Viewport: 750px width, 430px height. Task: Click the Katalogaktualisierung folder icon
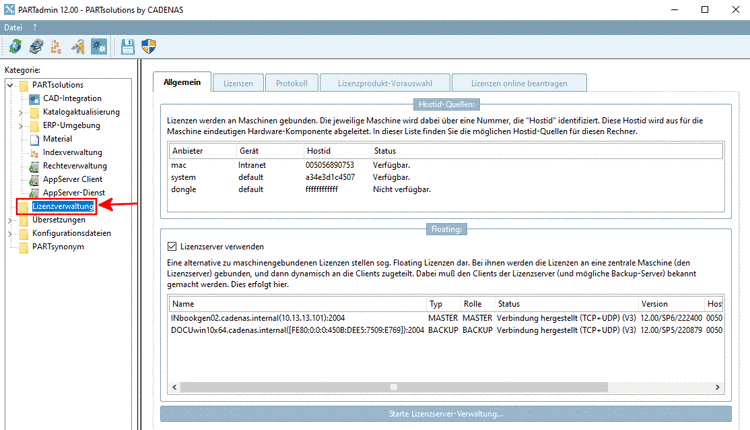(34, 112)
